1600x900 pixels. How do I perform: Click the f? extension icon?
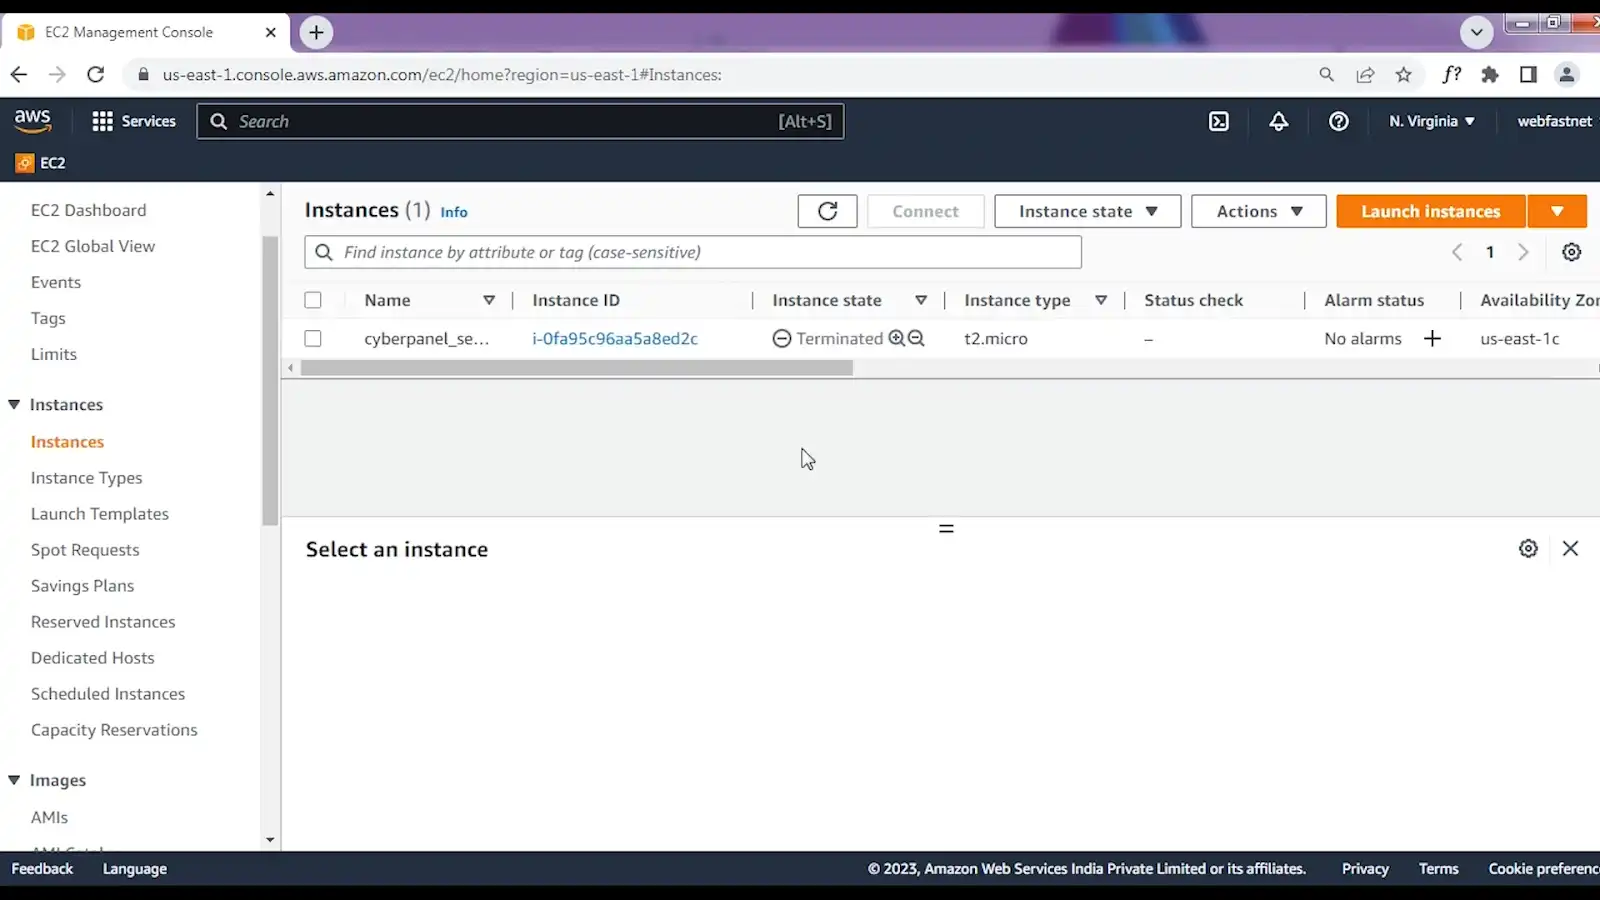(1451, 74)
